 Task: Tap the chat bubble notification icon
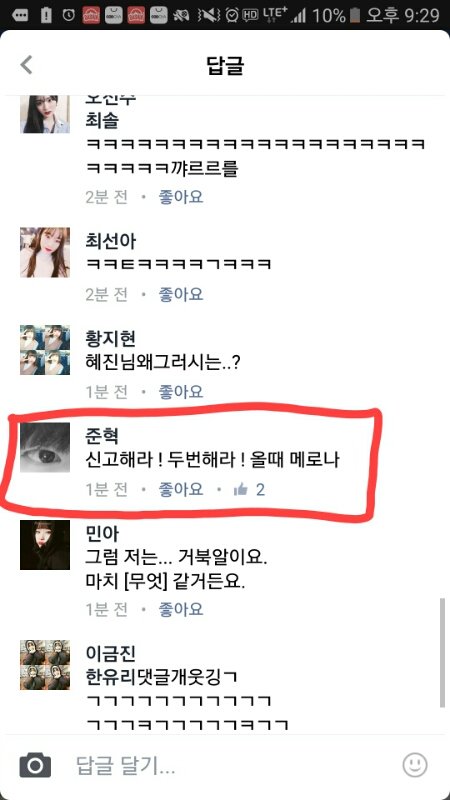click(x=20, y=16)
